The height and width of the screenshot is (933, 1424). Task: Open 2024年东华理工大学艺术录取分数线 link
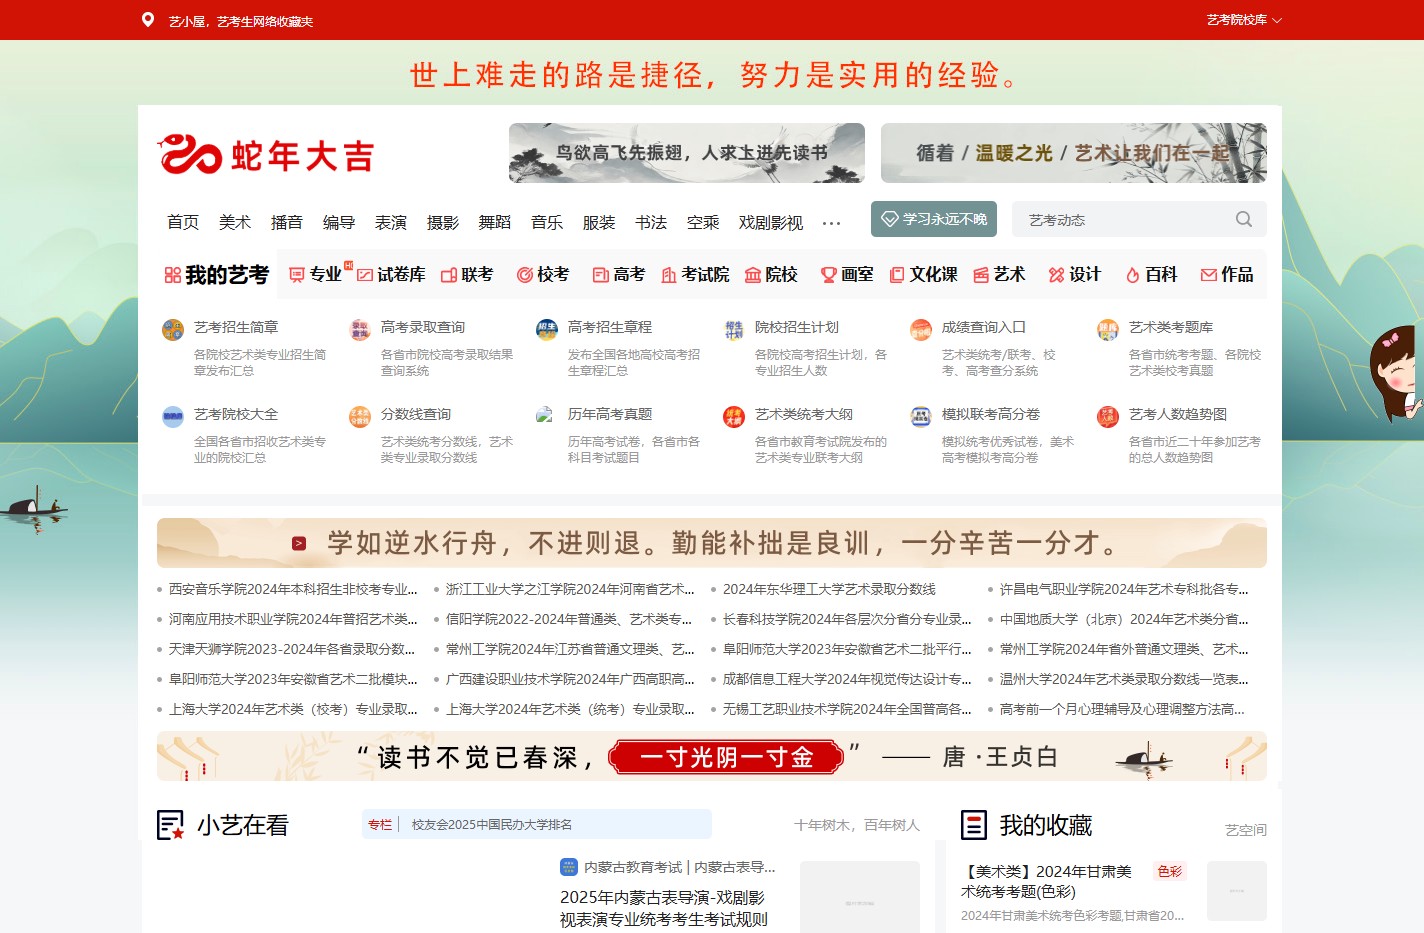(x=829, y=589)
